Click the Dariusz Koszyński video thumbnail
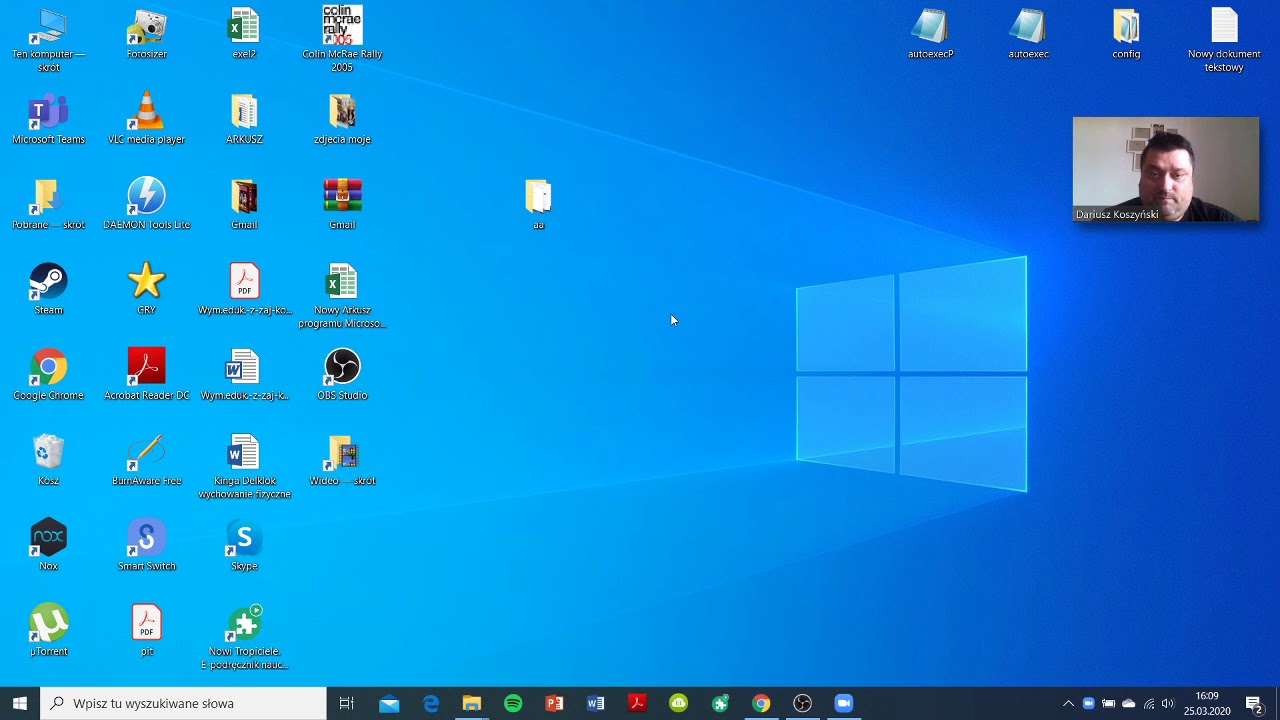This screenshot has height=720, width=1280. [x=1166, y=169]
